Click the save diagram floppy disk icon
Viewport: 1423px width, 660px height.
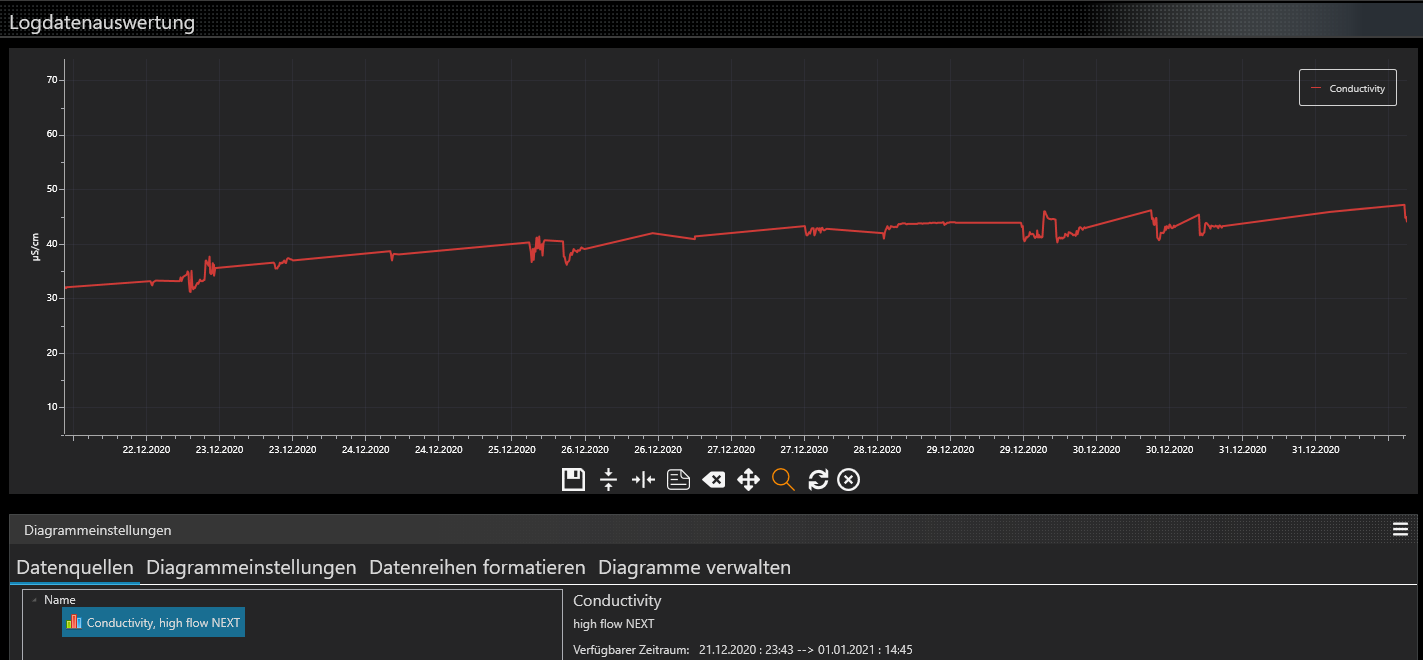tap(573, 480)
